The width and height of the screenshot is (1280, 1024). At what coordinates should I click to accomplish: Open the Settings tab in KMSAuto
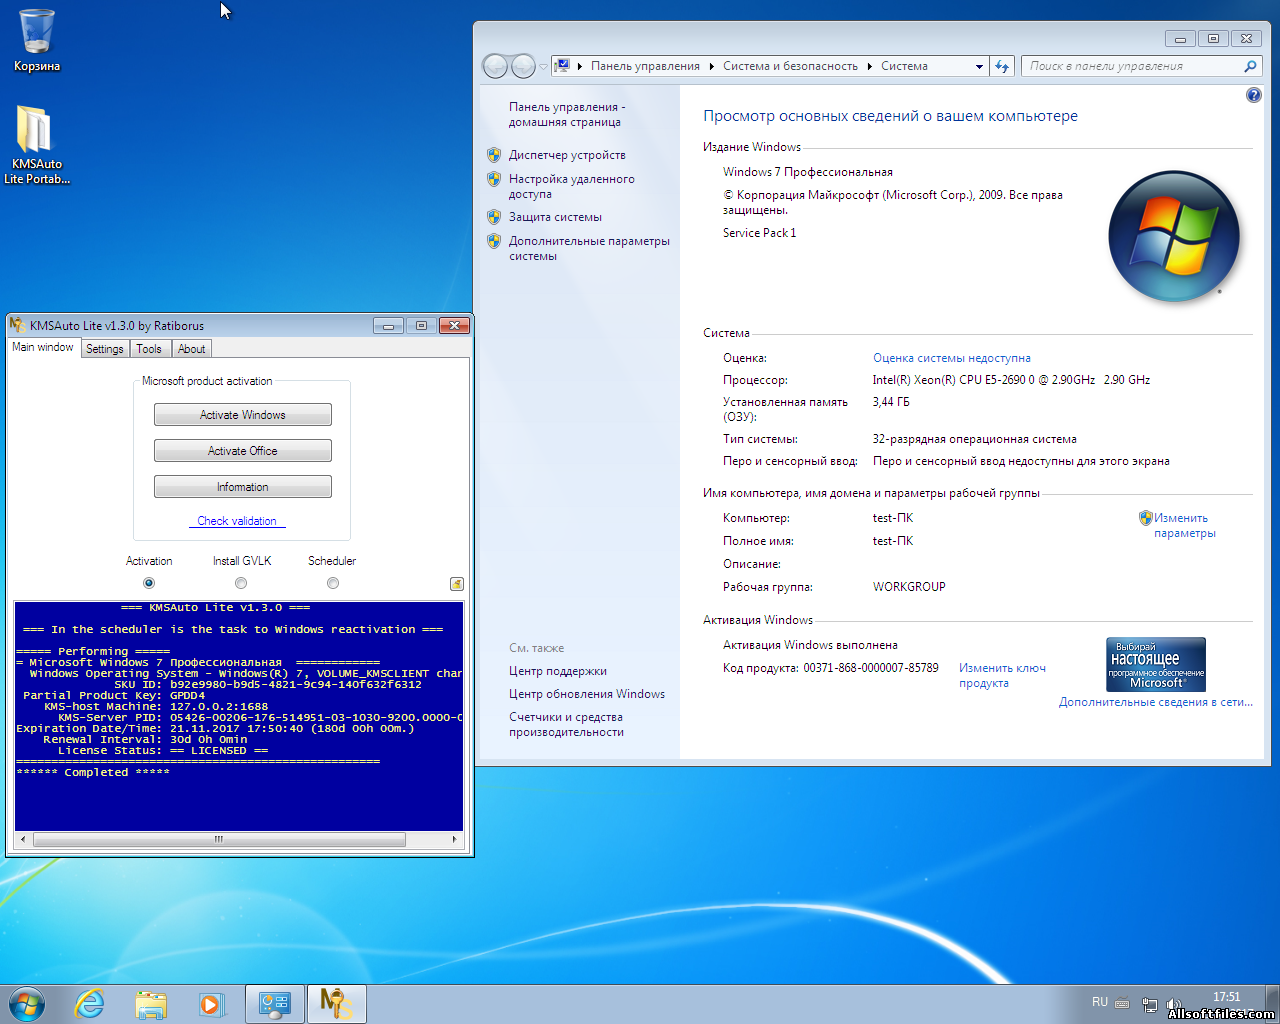pos(105,349)
